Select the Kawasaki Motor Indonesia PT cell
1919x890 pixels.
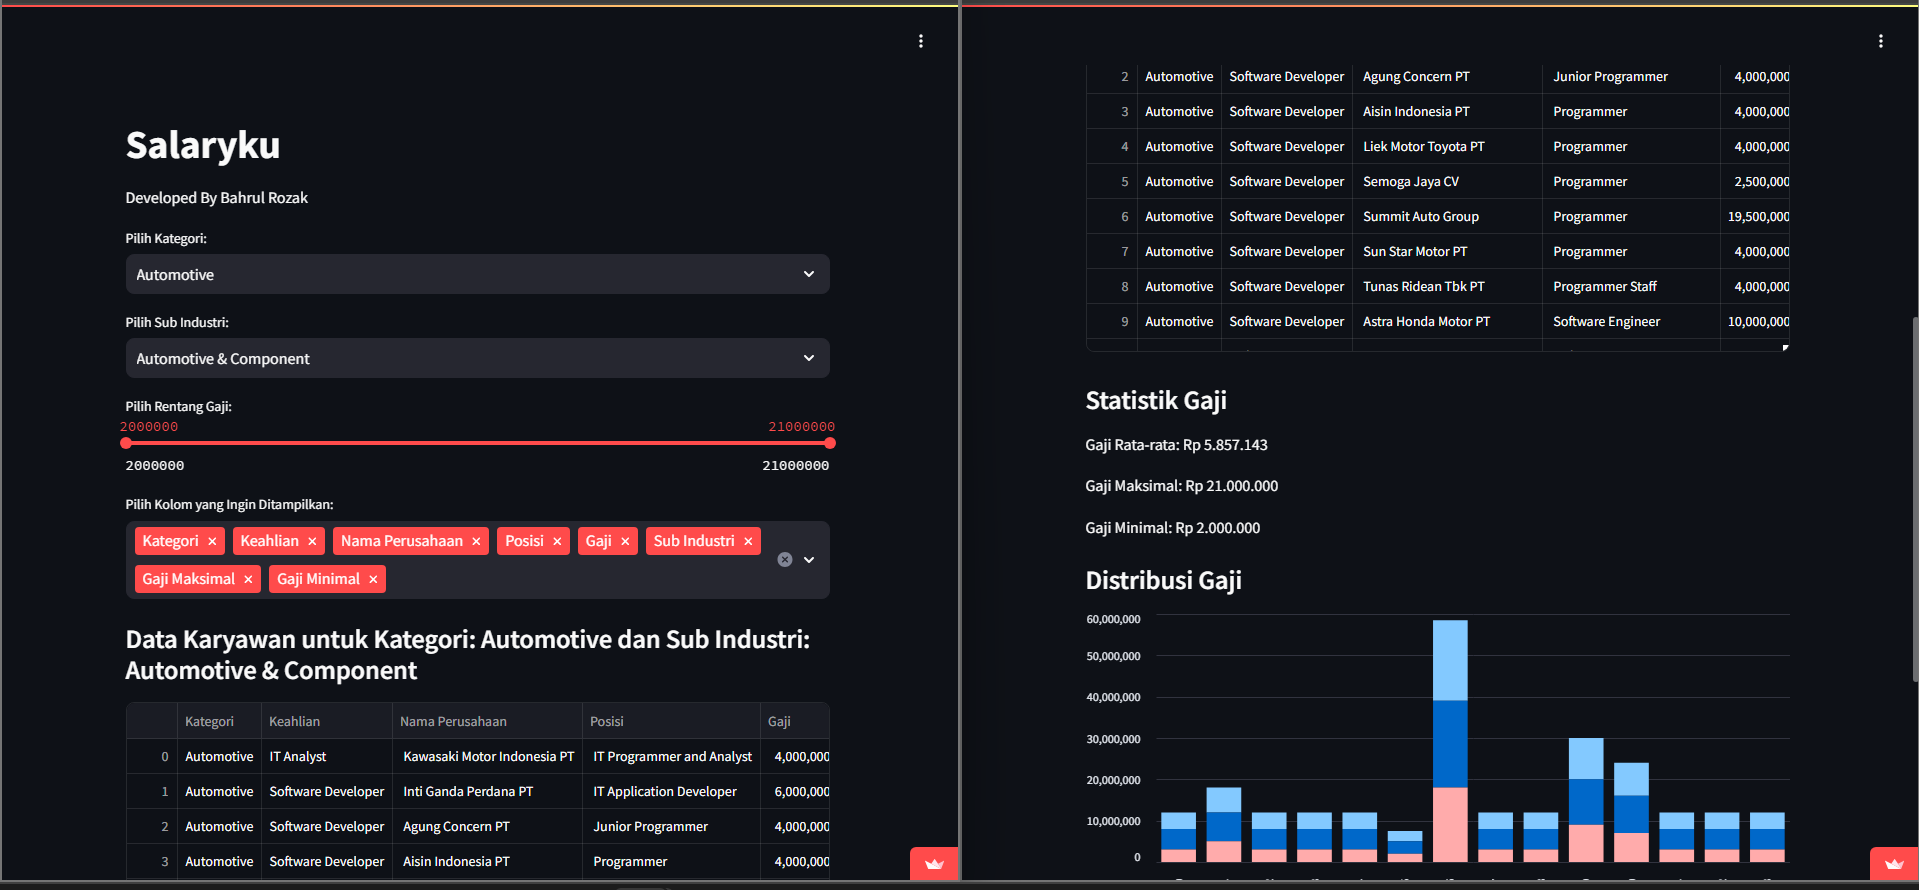click(487, 756)
